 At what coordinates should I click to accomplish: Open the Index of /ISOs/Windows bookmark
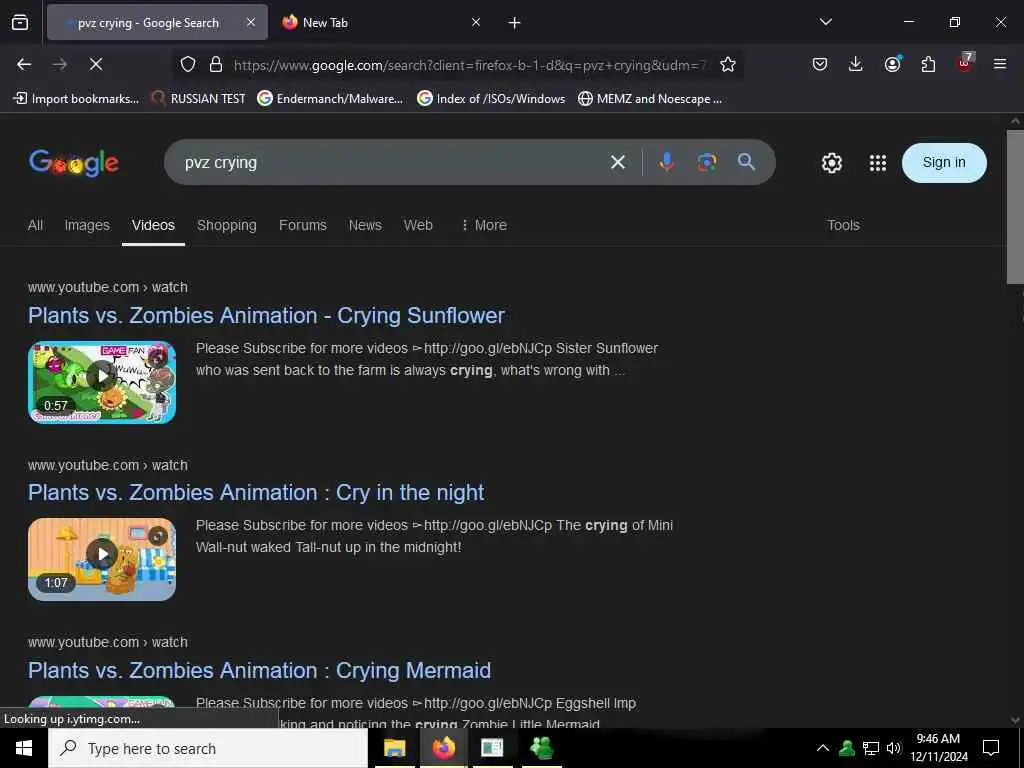(491, 99)
